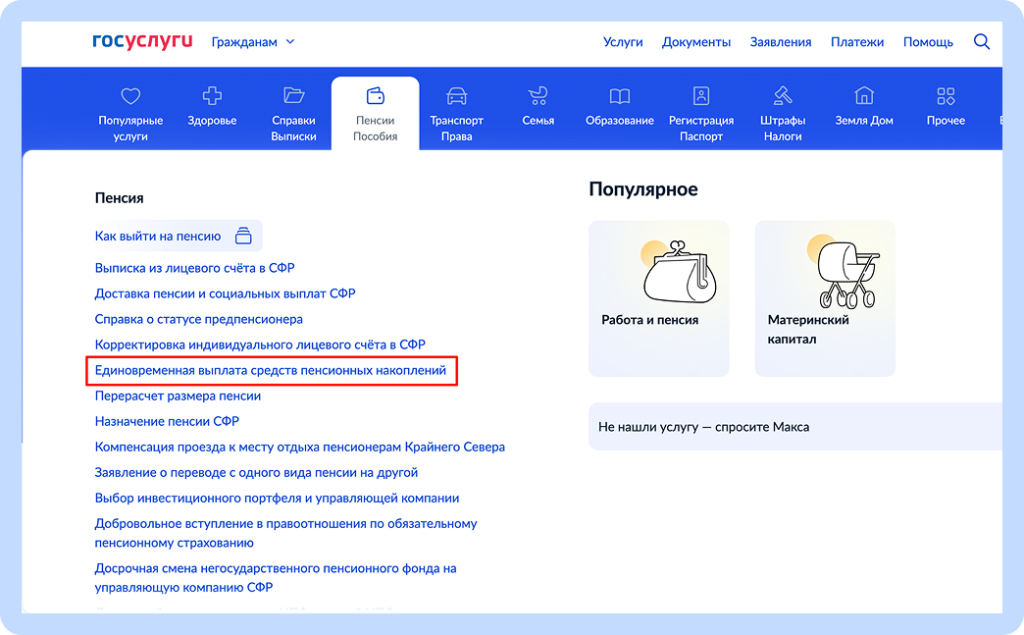Switch to the Транспорт Права tab label

[456, 128]
